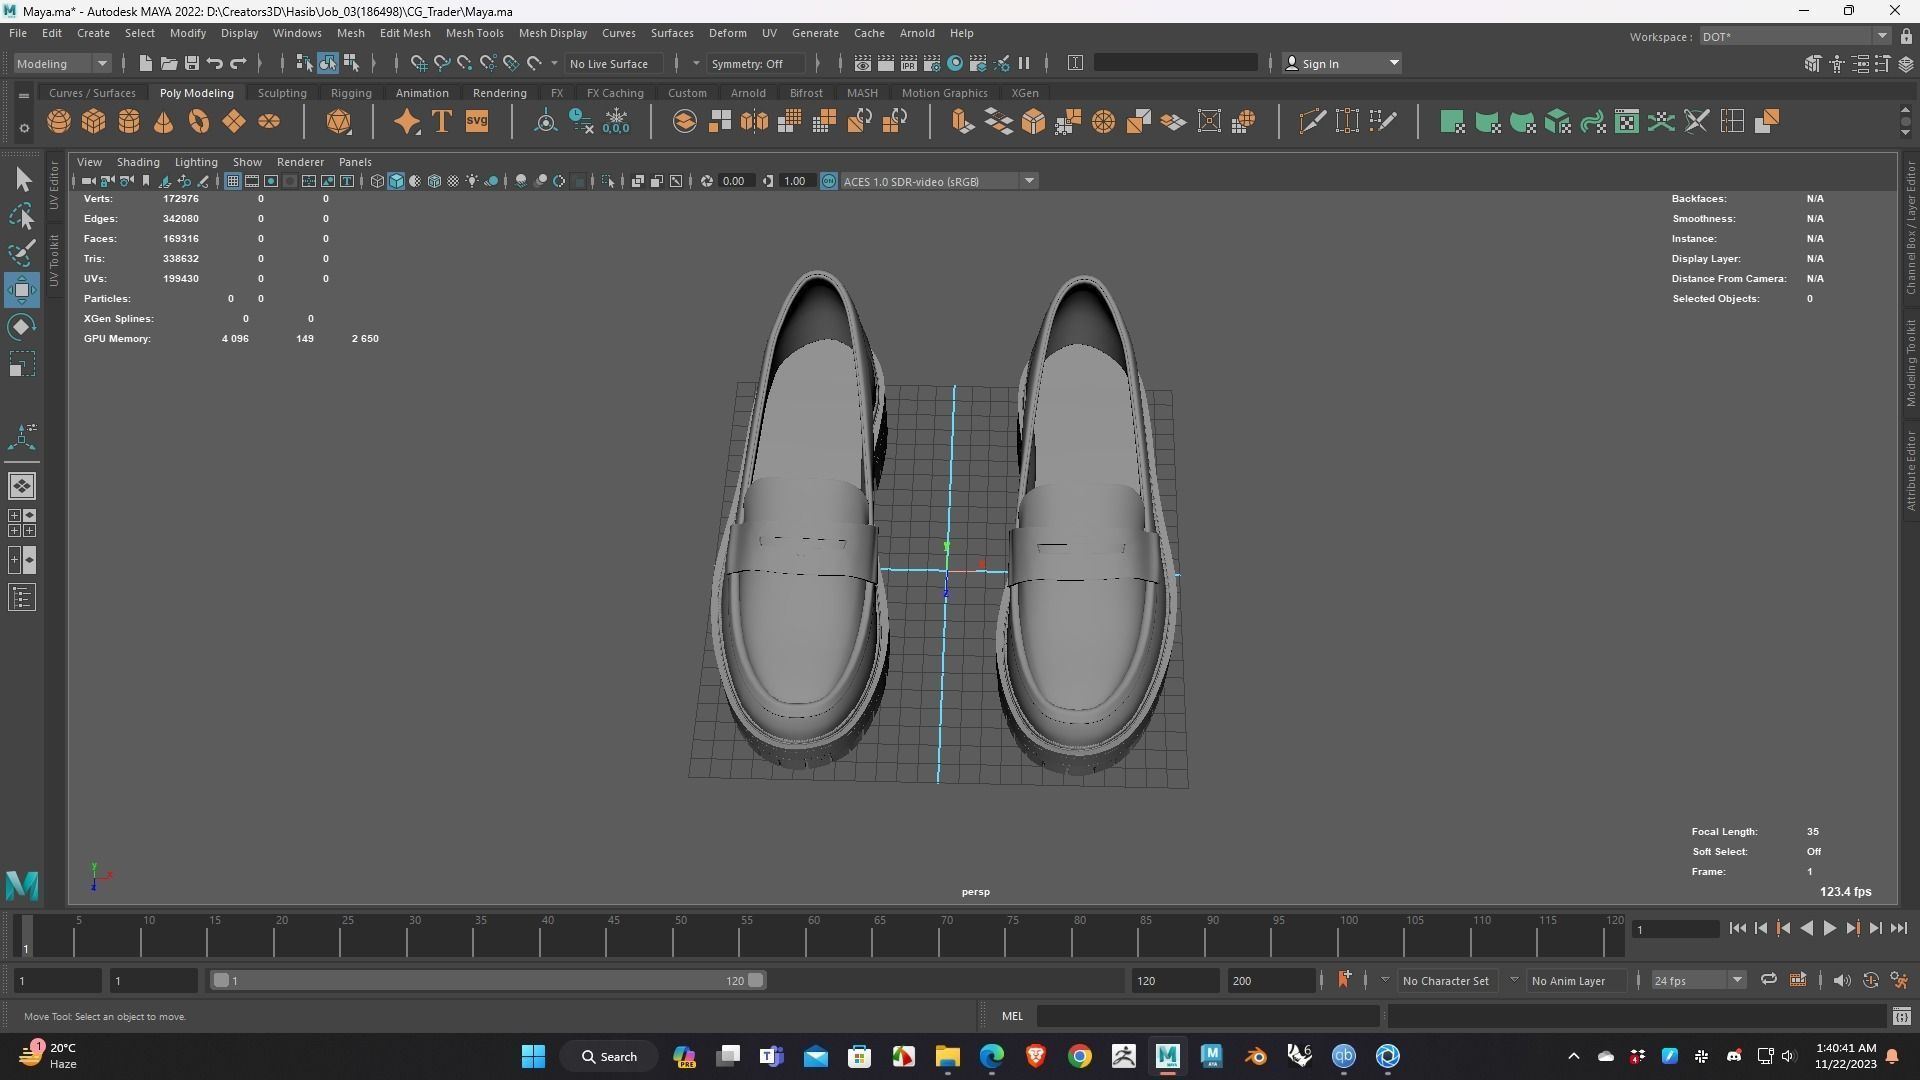The width and height of the screenshot is (1920, 1080).
Task: Create a polygon cube from the shelf
Action: point(94,122)
